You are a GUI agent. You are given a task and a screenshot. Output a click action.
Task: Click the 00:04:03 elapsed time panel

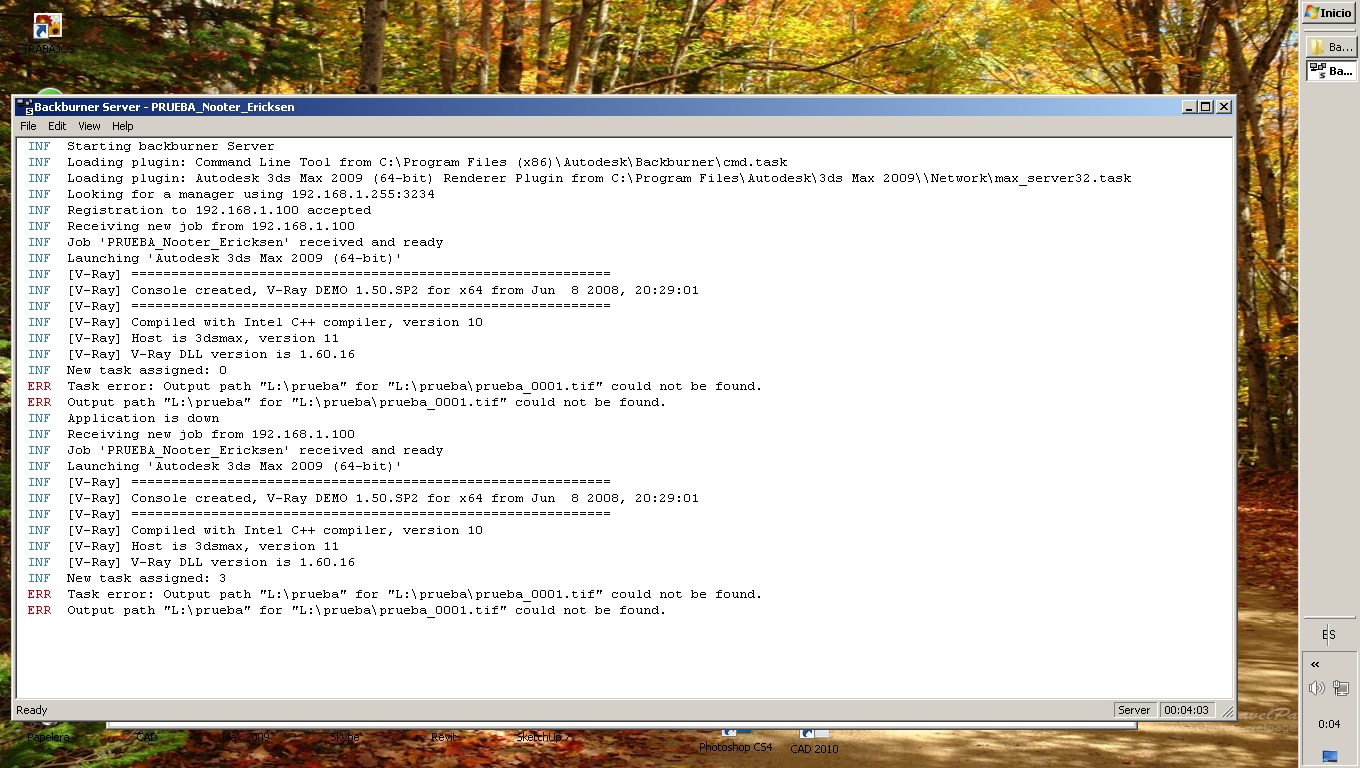click(1186, 710)
